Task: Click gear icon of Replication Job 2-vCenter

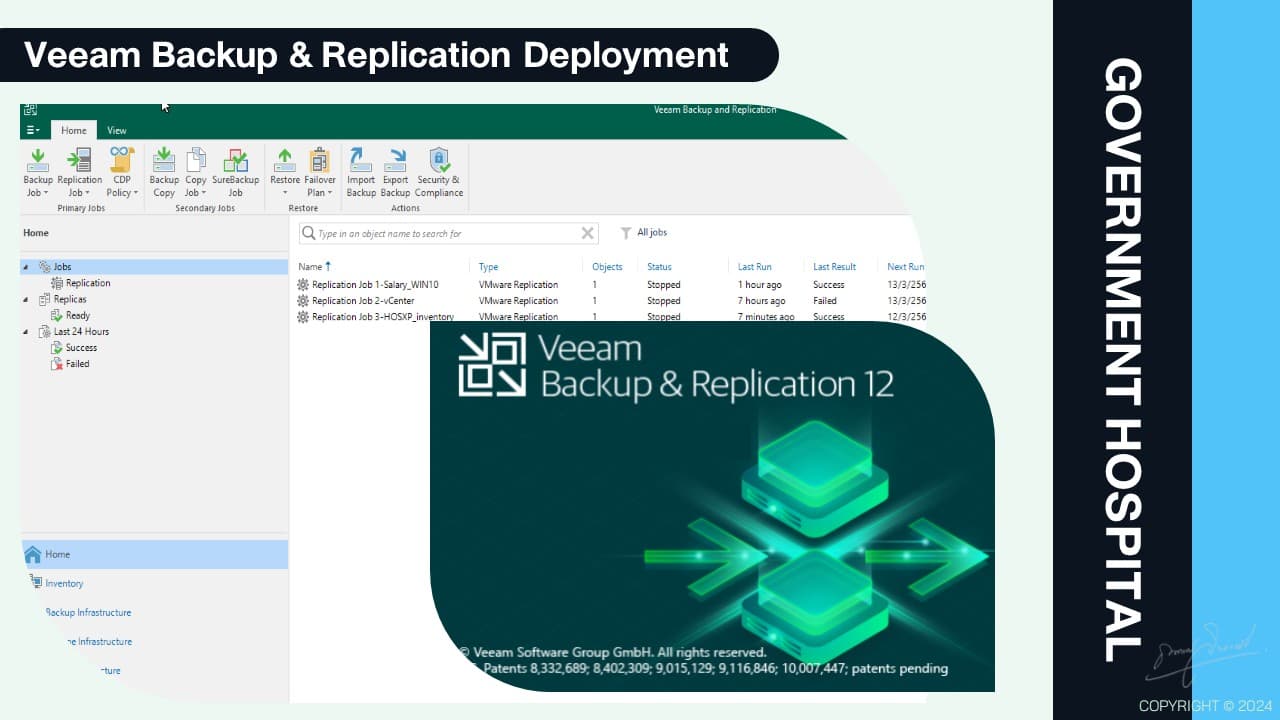Action: 303,301
